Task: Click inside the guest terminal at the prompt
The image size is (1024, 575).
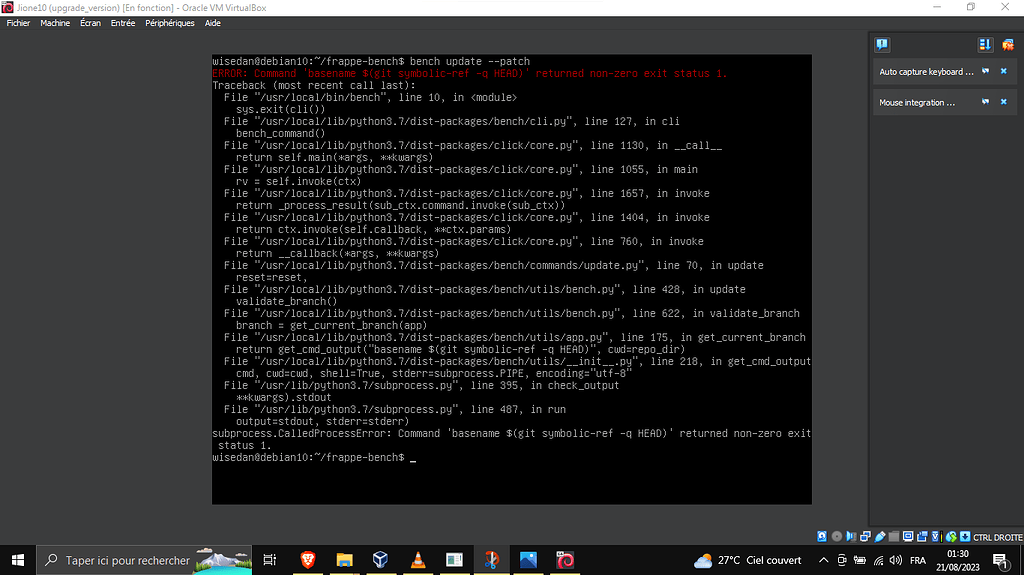Action: (413, 458)
